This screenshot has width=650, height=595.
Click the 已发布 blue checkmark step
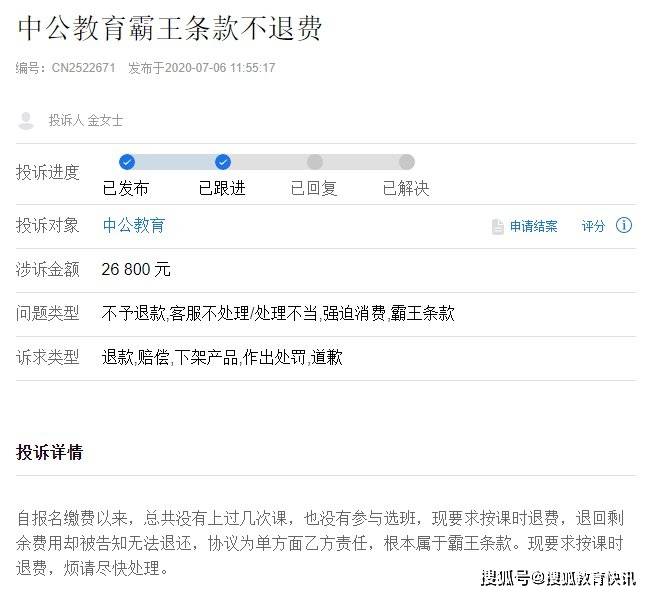click(x=127, y=162)
